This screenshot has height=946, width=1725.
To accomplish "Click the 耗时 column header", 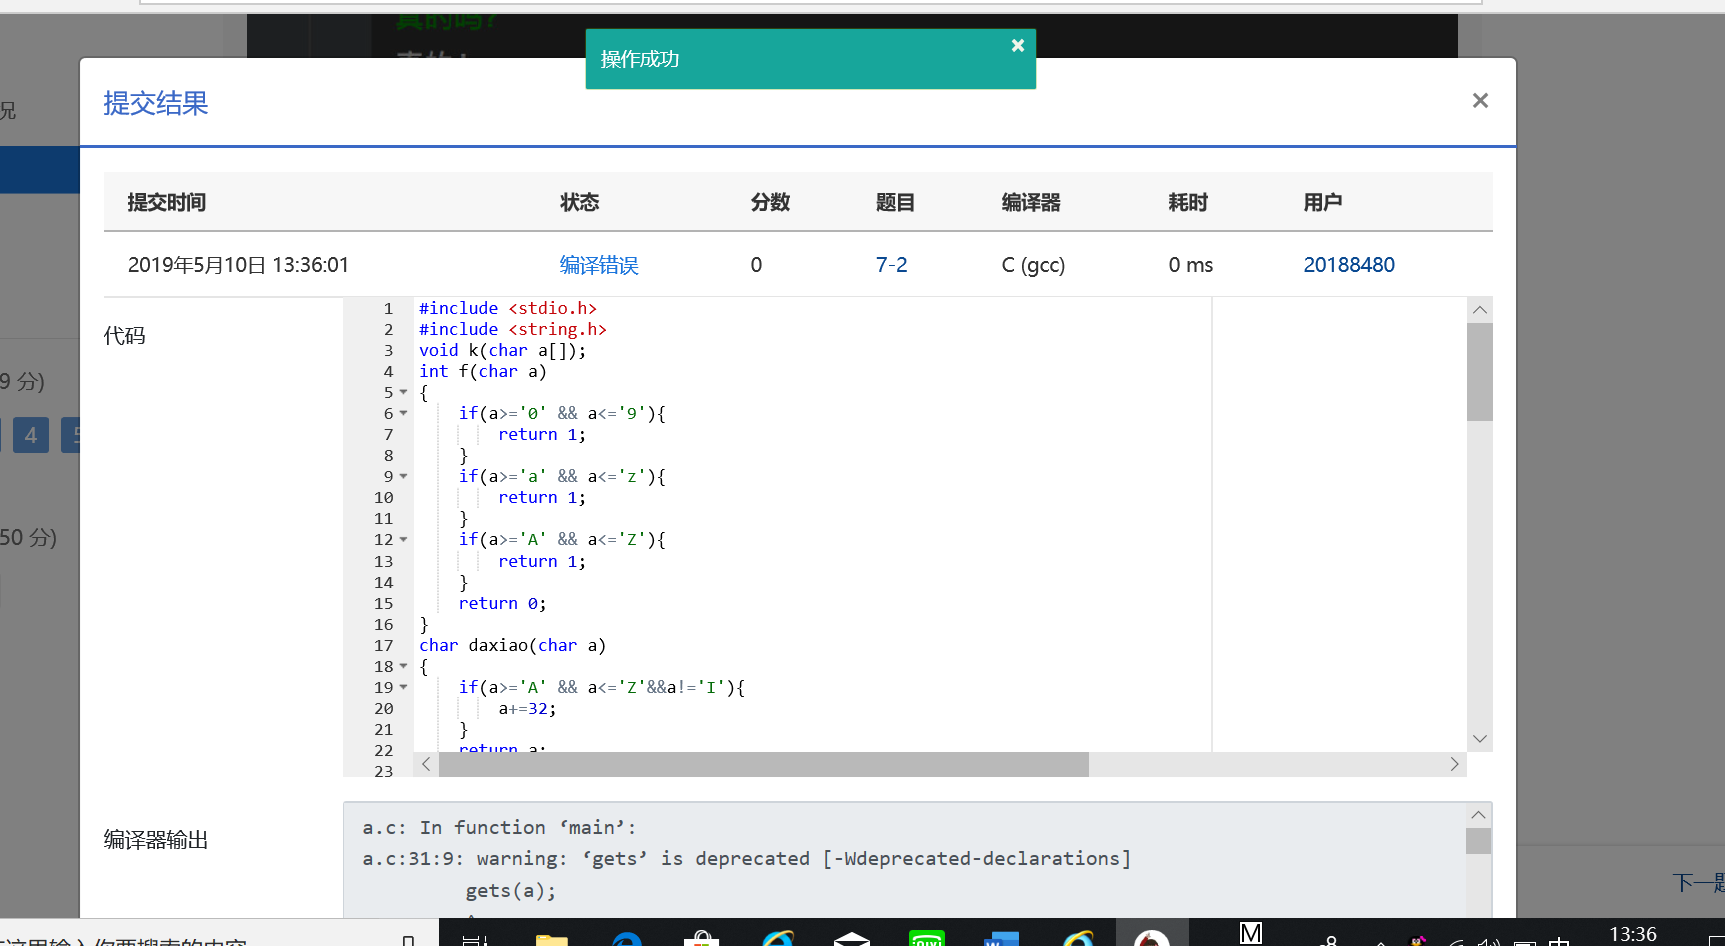I will pos(1188,202).
